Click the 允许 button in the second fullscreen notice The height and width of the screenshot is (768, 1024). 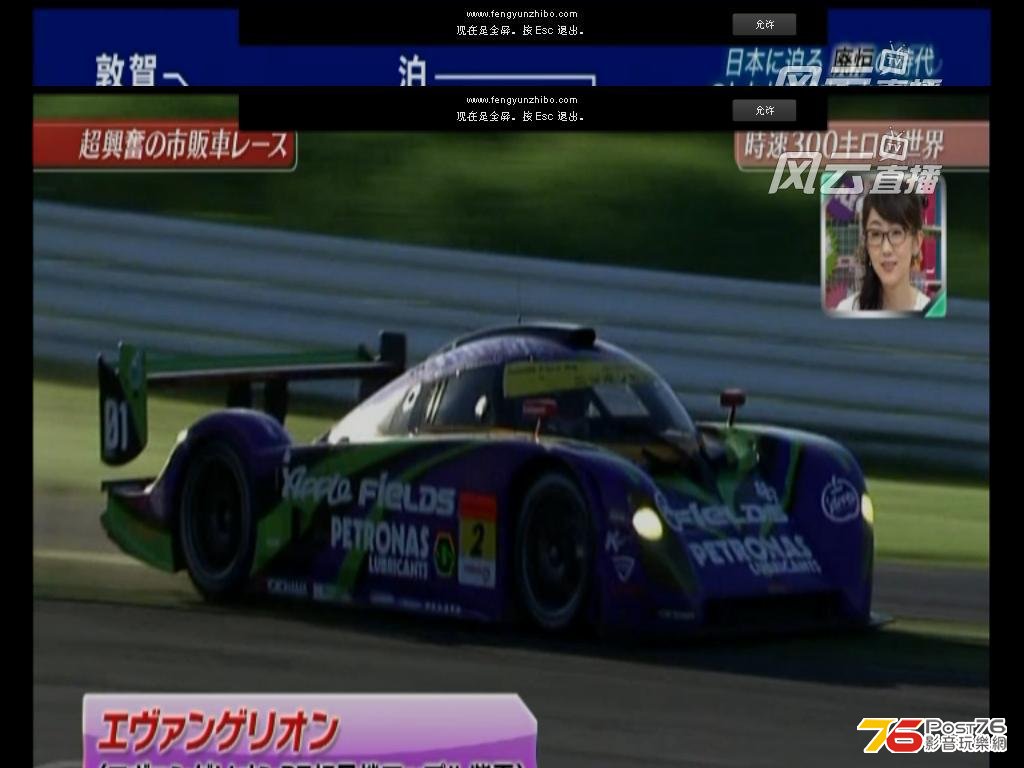click(x=764, y=110)
